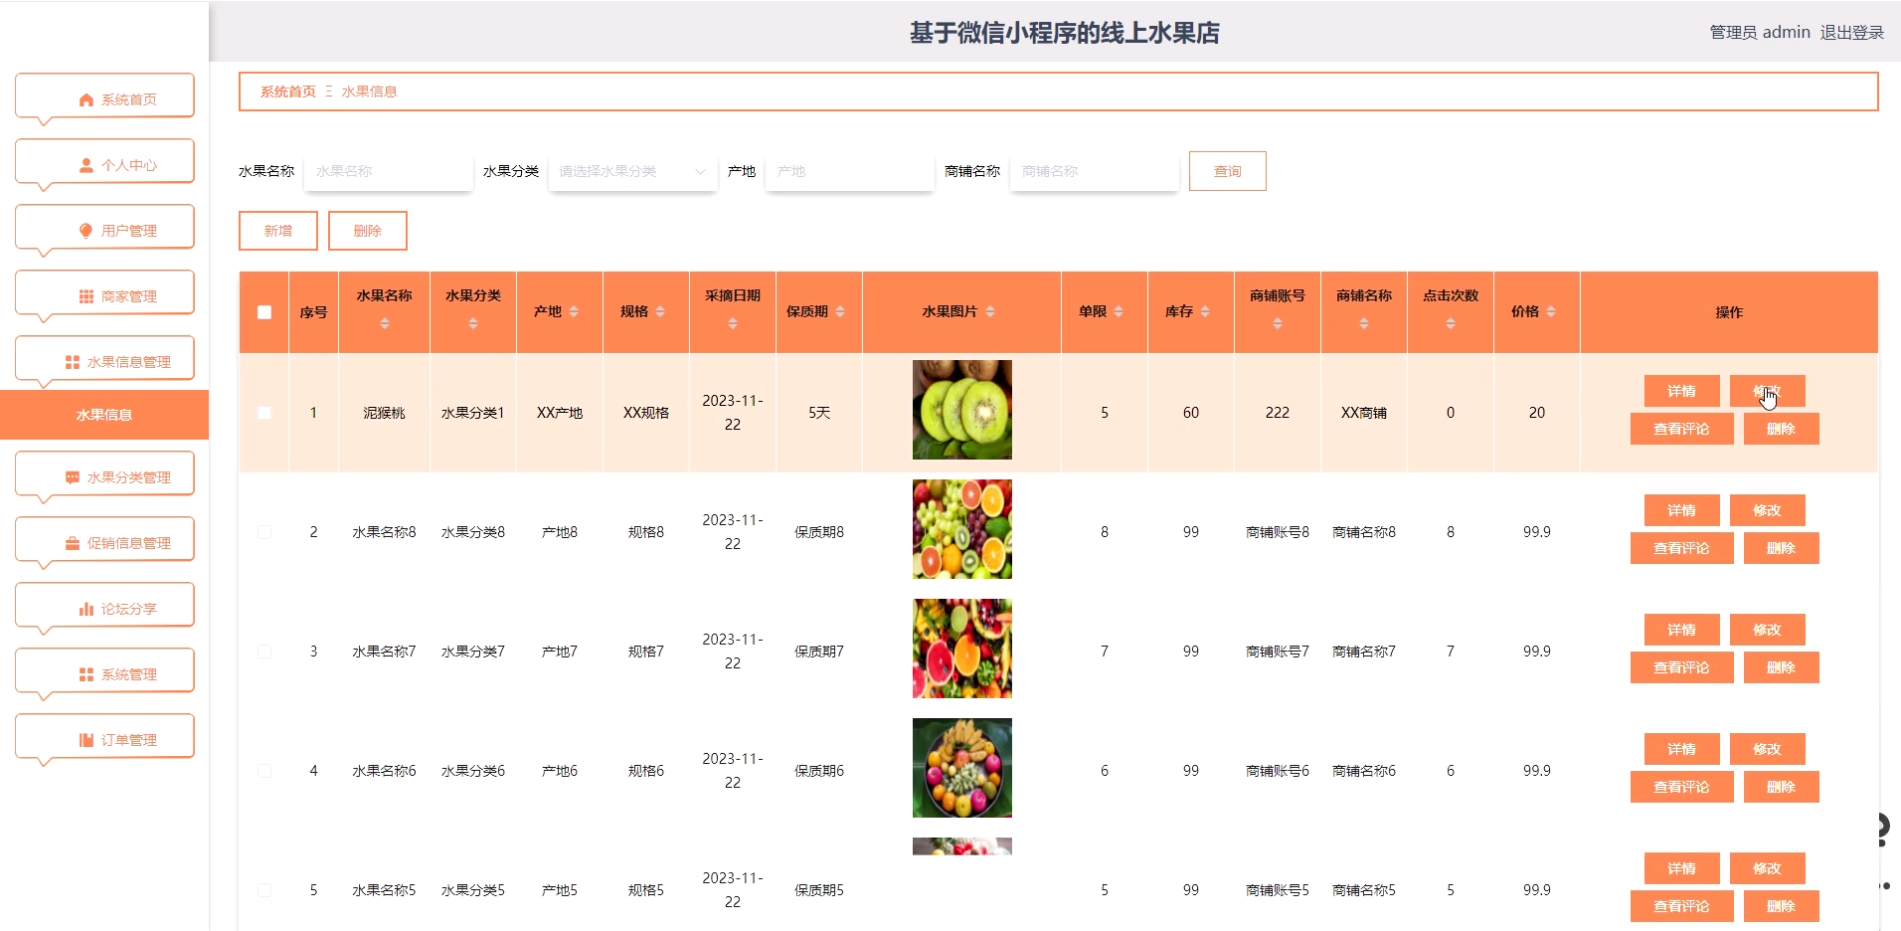Check the 水果名称8 row checkbox
Screen dimensions: 1901x931
point(264,532)
